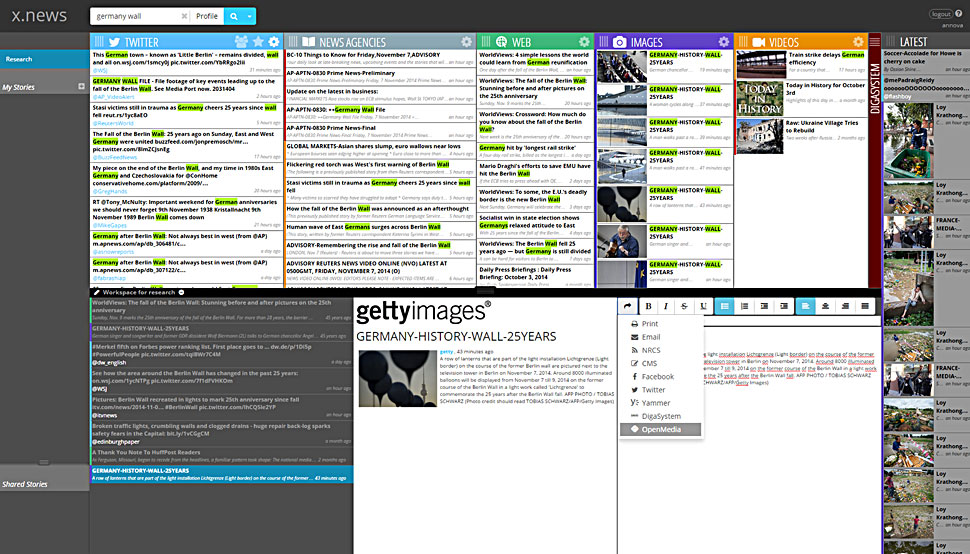Click the Twitter column settings gear
Screen dimensions: 970x554
click(274, 42)
